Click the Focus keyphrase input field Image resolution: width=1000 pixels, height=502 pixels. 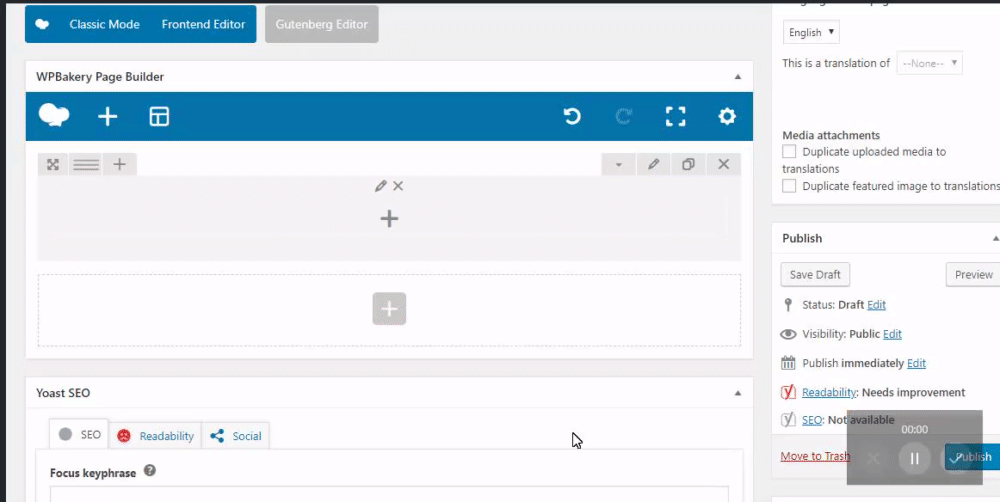389,494
